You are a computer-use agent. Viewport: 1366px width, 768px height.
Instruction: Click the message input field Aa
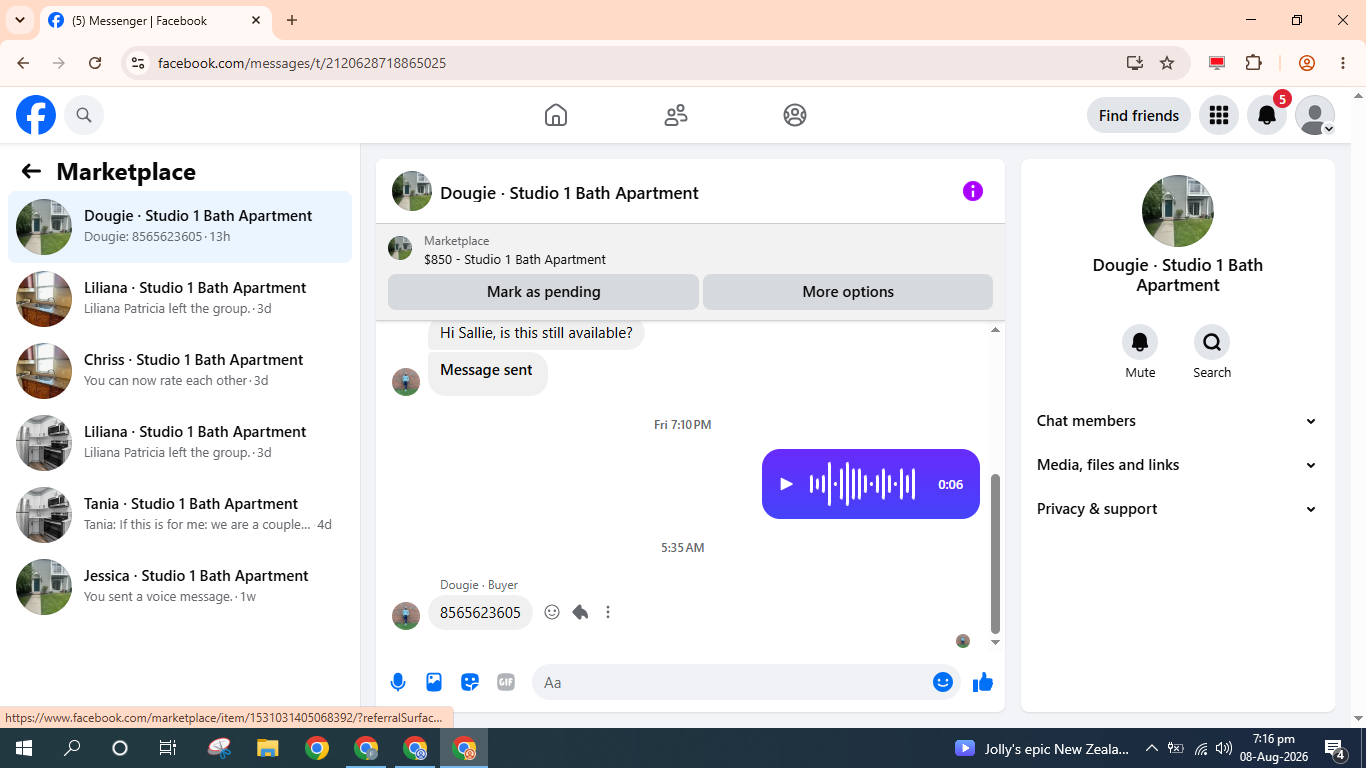730,682
